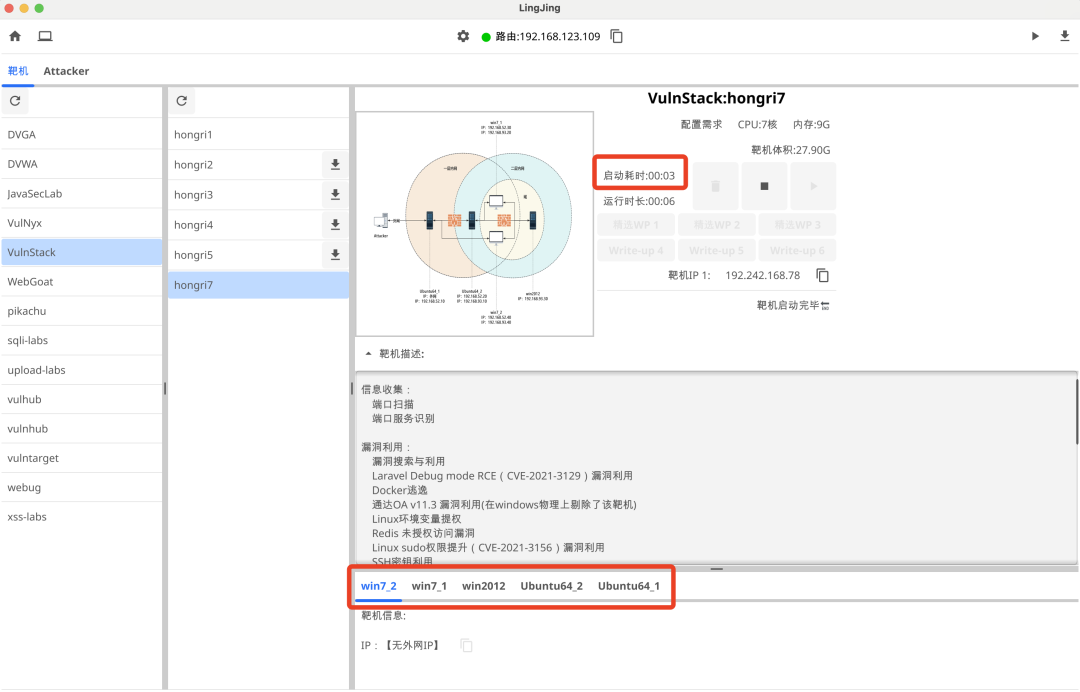Select VulnStack category
1080x692 pixels.
81,253
